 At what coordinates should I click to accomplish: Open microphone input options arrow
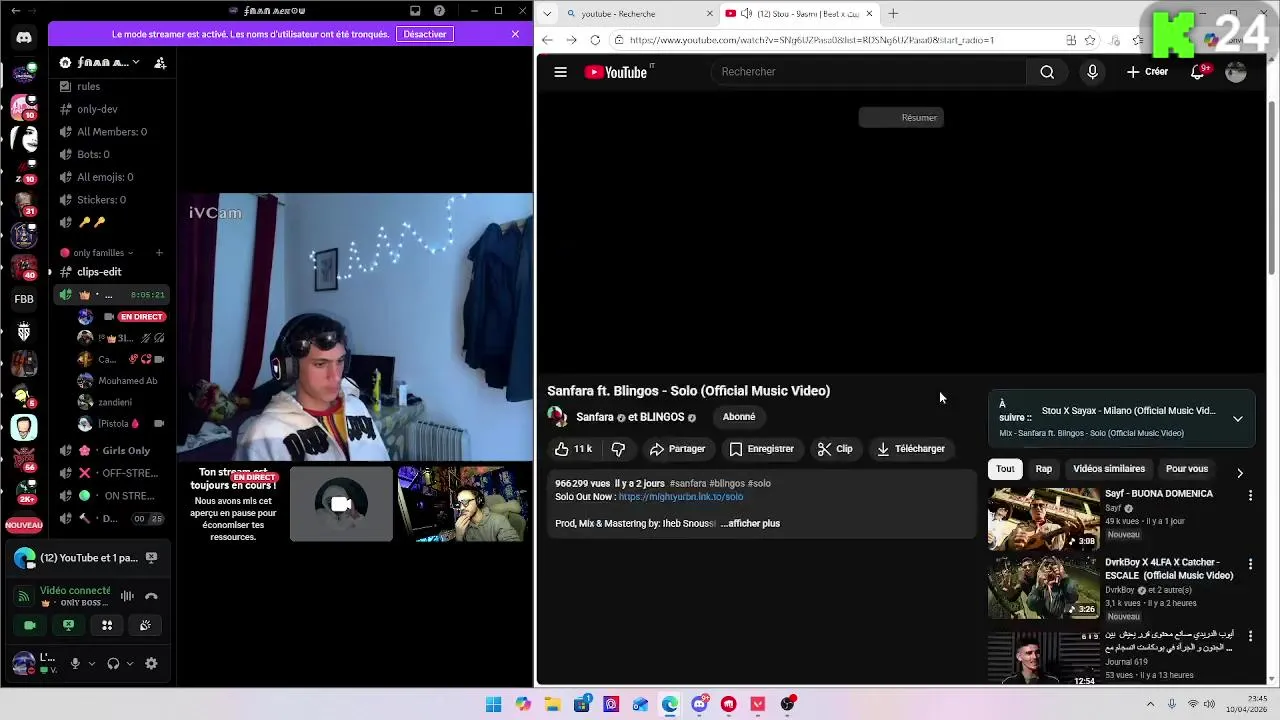tap(92, 663)
